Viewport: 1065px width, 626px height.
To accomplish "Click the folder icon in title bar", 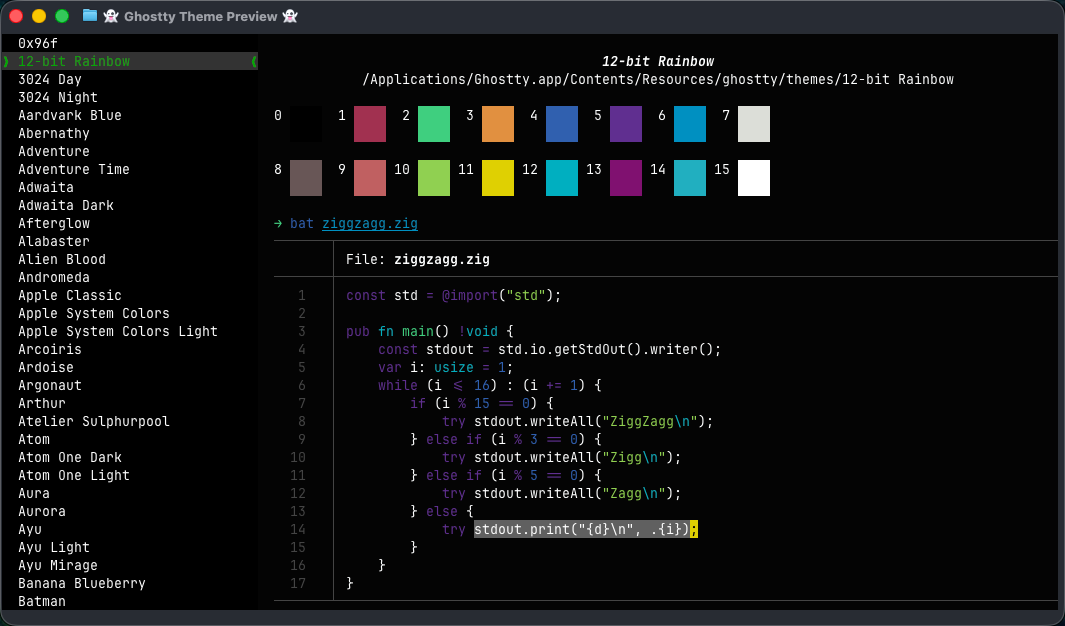I will click(90, 16).
